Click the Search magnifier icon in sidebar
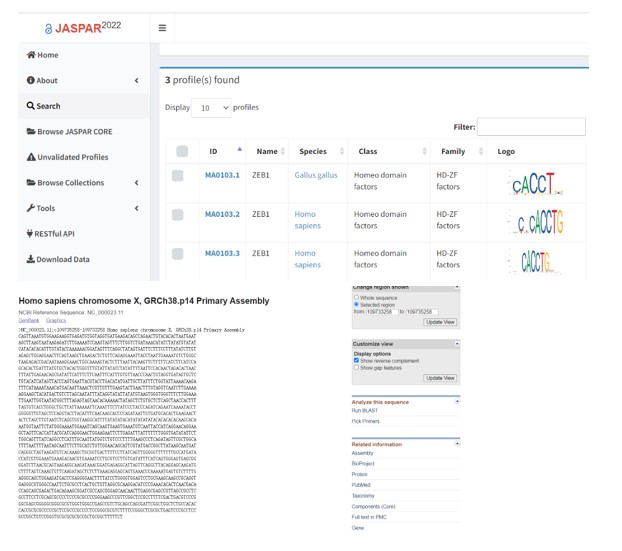This screenshot has height=551, width=622. pyautogui.click(x=31, y=106)
